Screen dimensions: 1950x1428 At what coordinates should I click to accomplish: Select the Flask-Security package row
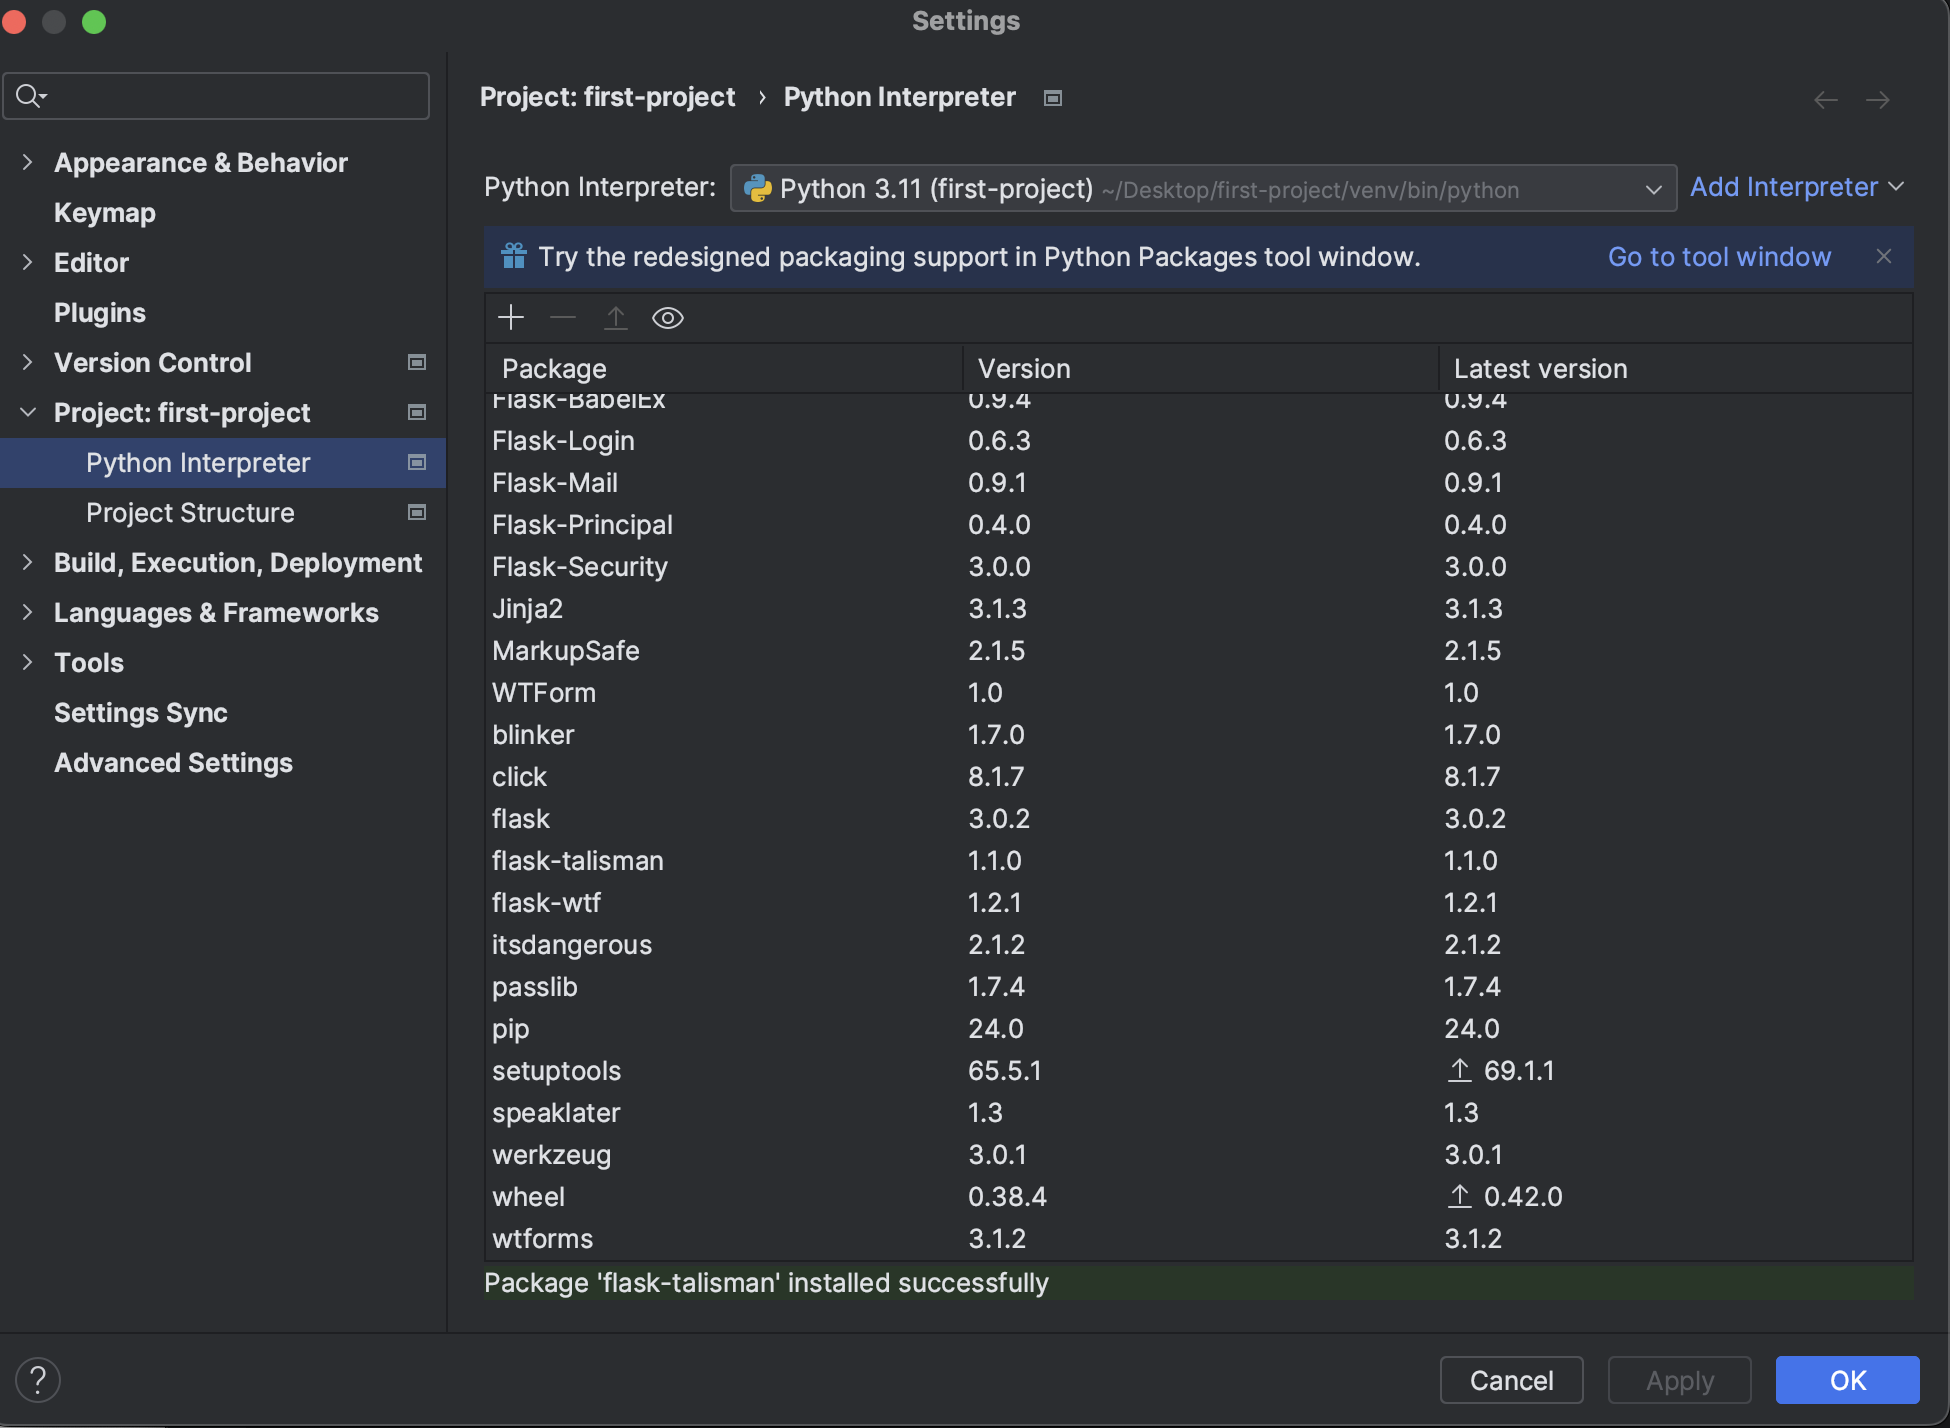point(1198,566)
